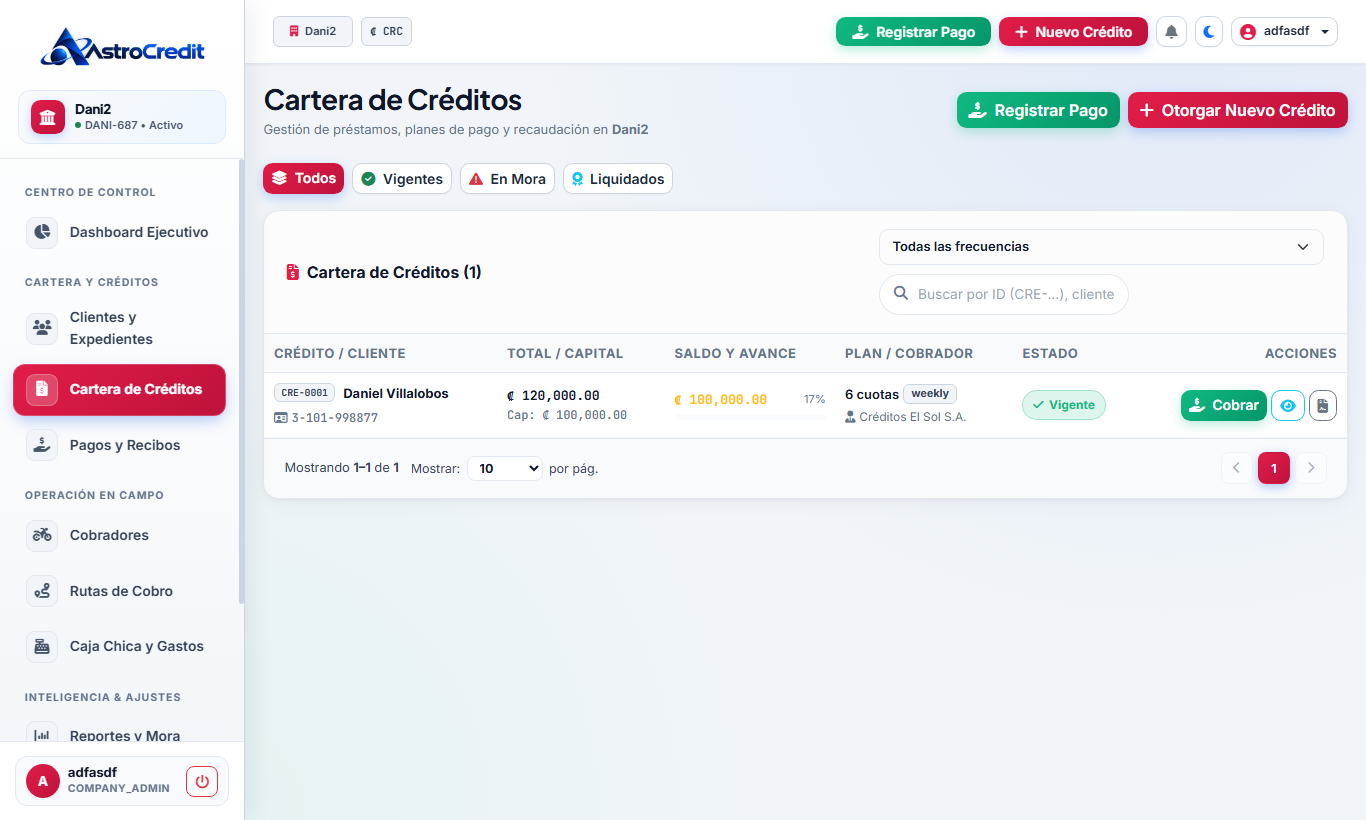Click the adfasdf avatar in the sidebar footer
This screenshot has height=820, width=1366.
[x=43, y=781]
